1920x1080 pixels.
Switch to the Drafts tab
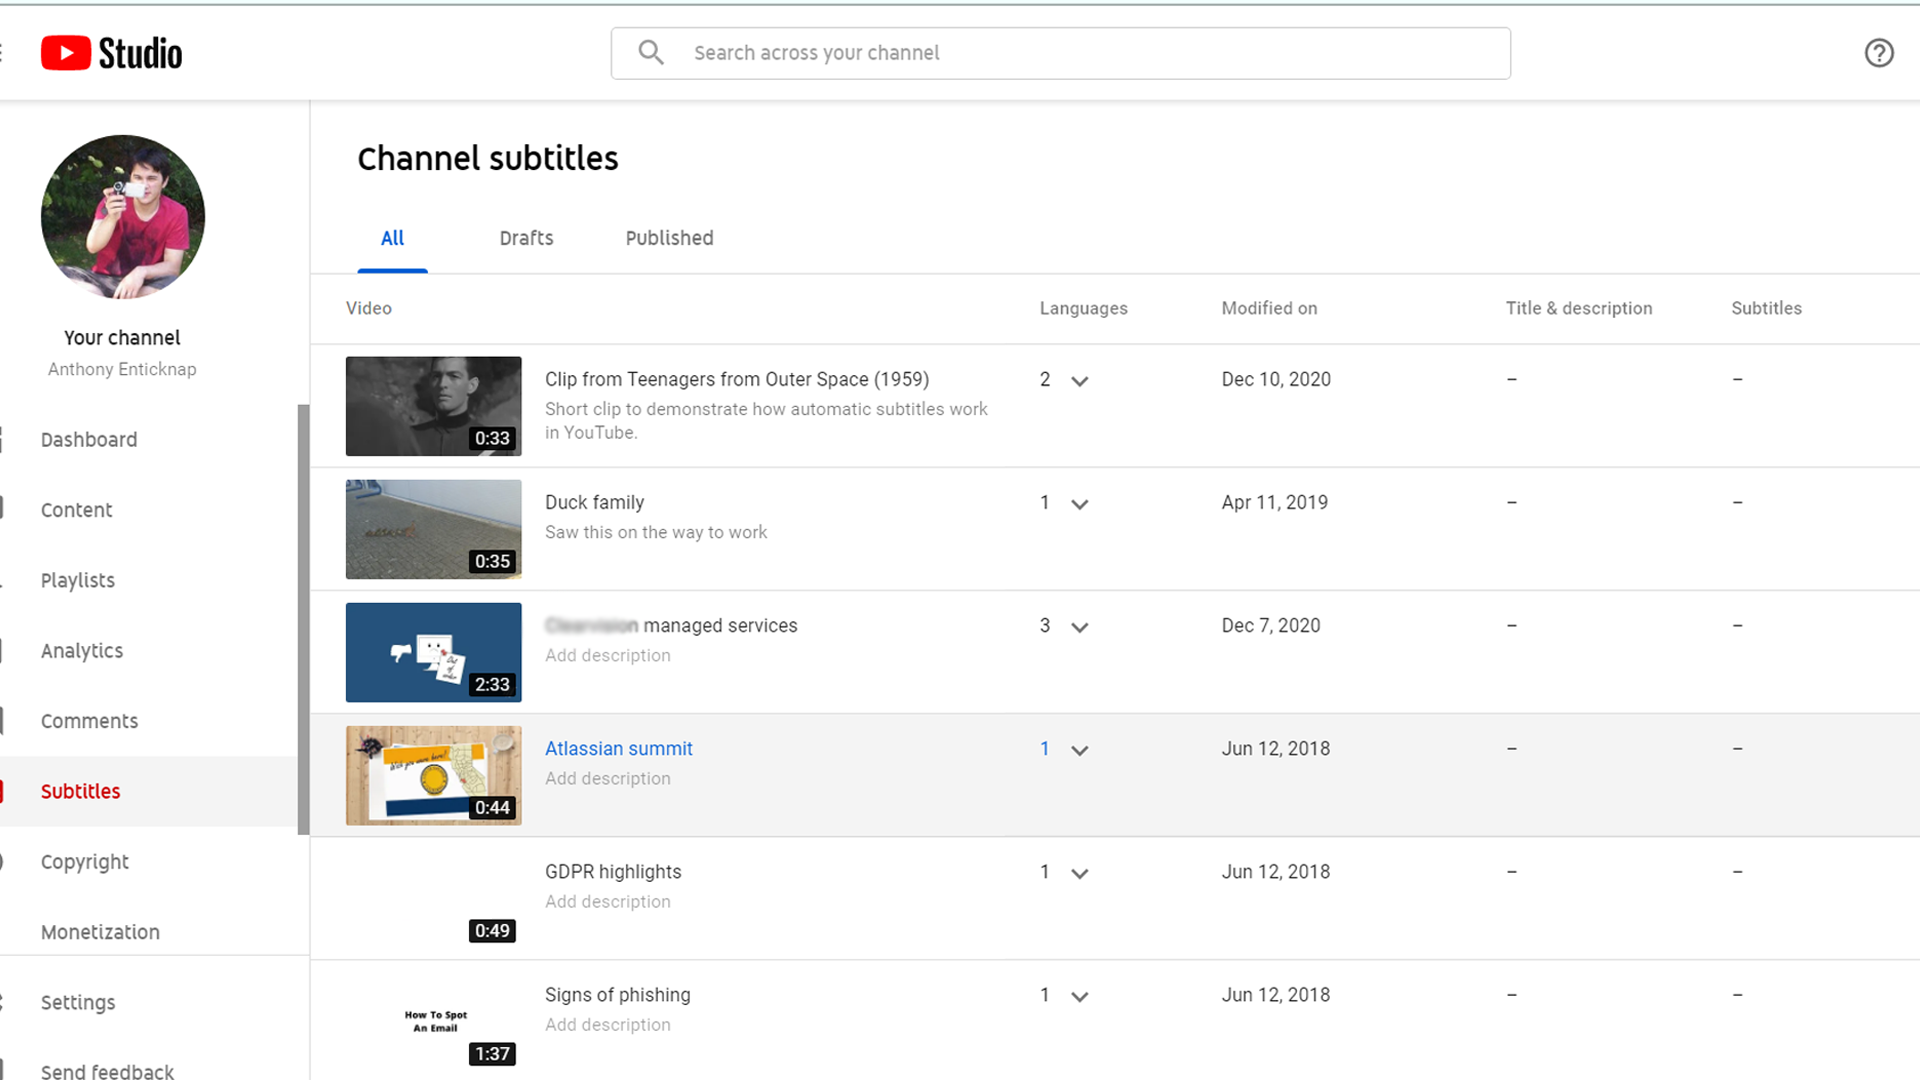[526, 238]
